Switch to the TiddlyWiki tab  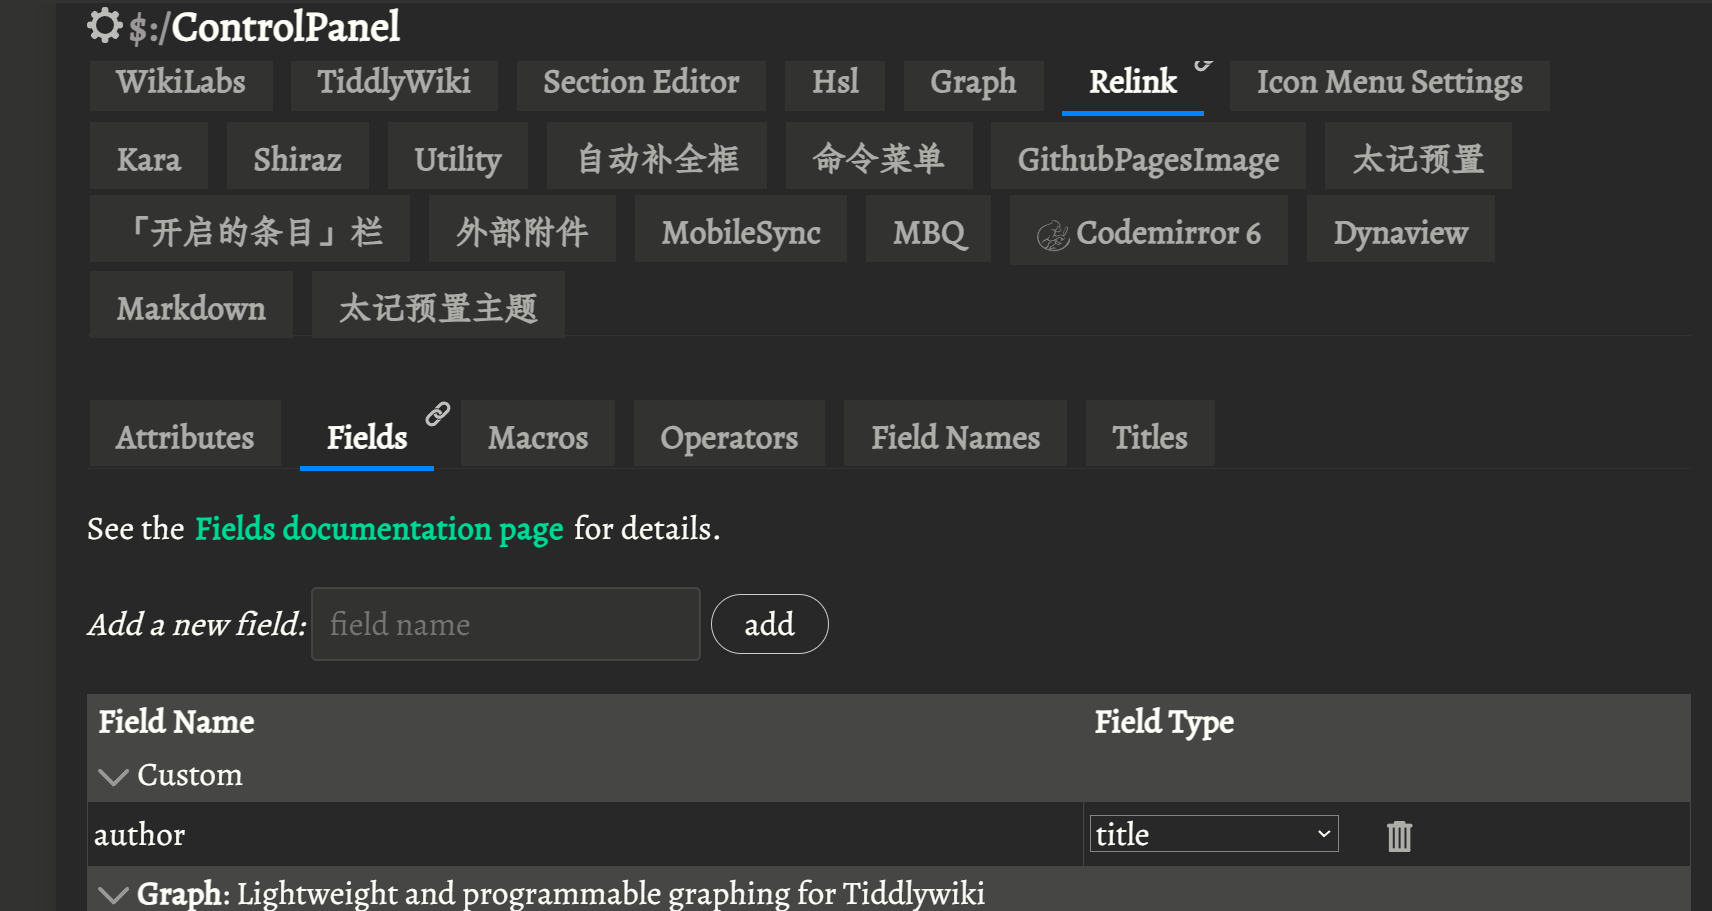coord(394,84)
